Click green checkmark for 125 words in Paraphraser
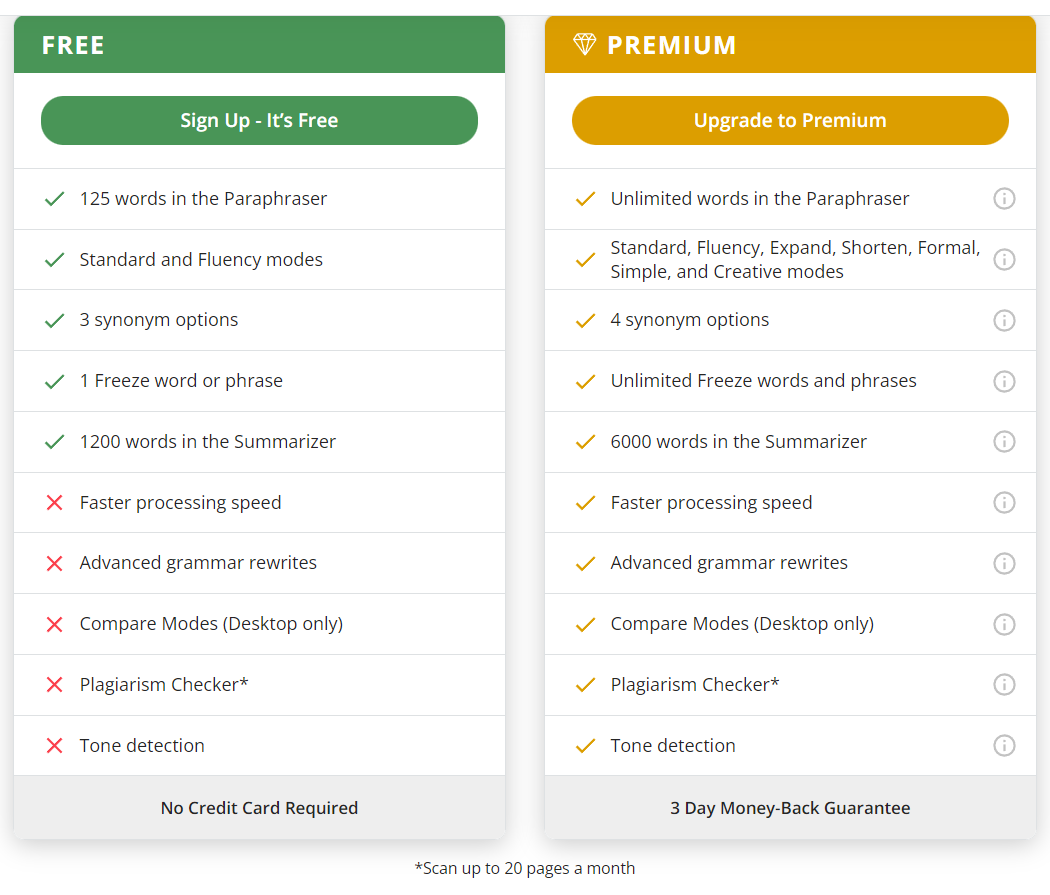Screen dimensions: 1050x895 point(55,199)
